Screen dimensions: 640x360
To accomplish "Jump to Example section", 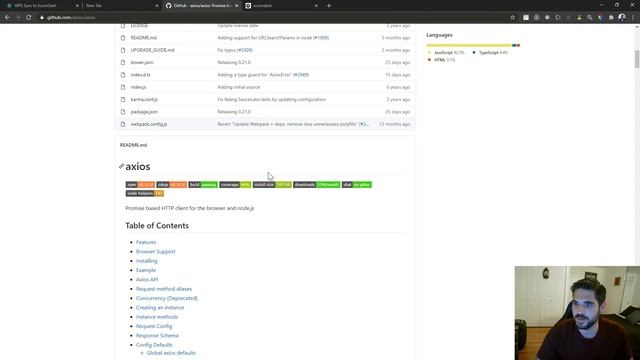I will (146, 270).
